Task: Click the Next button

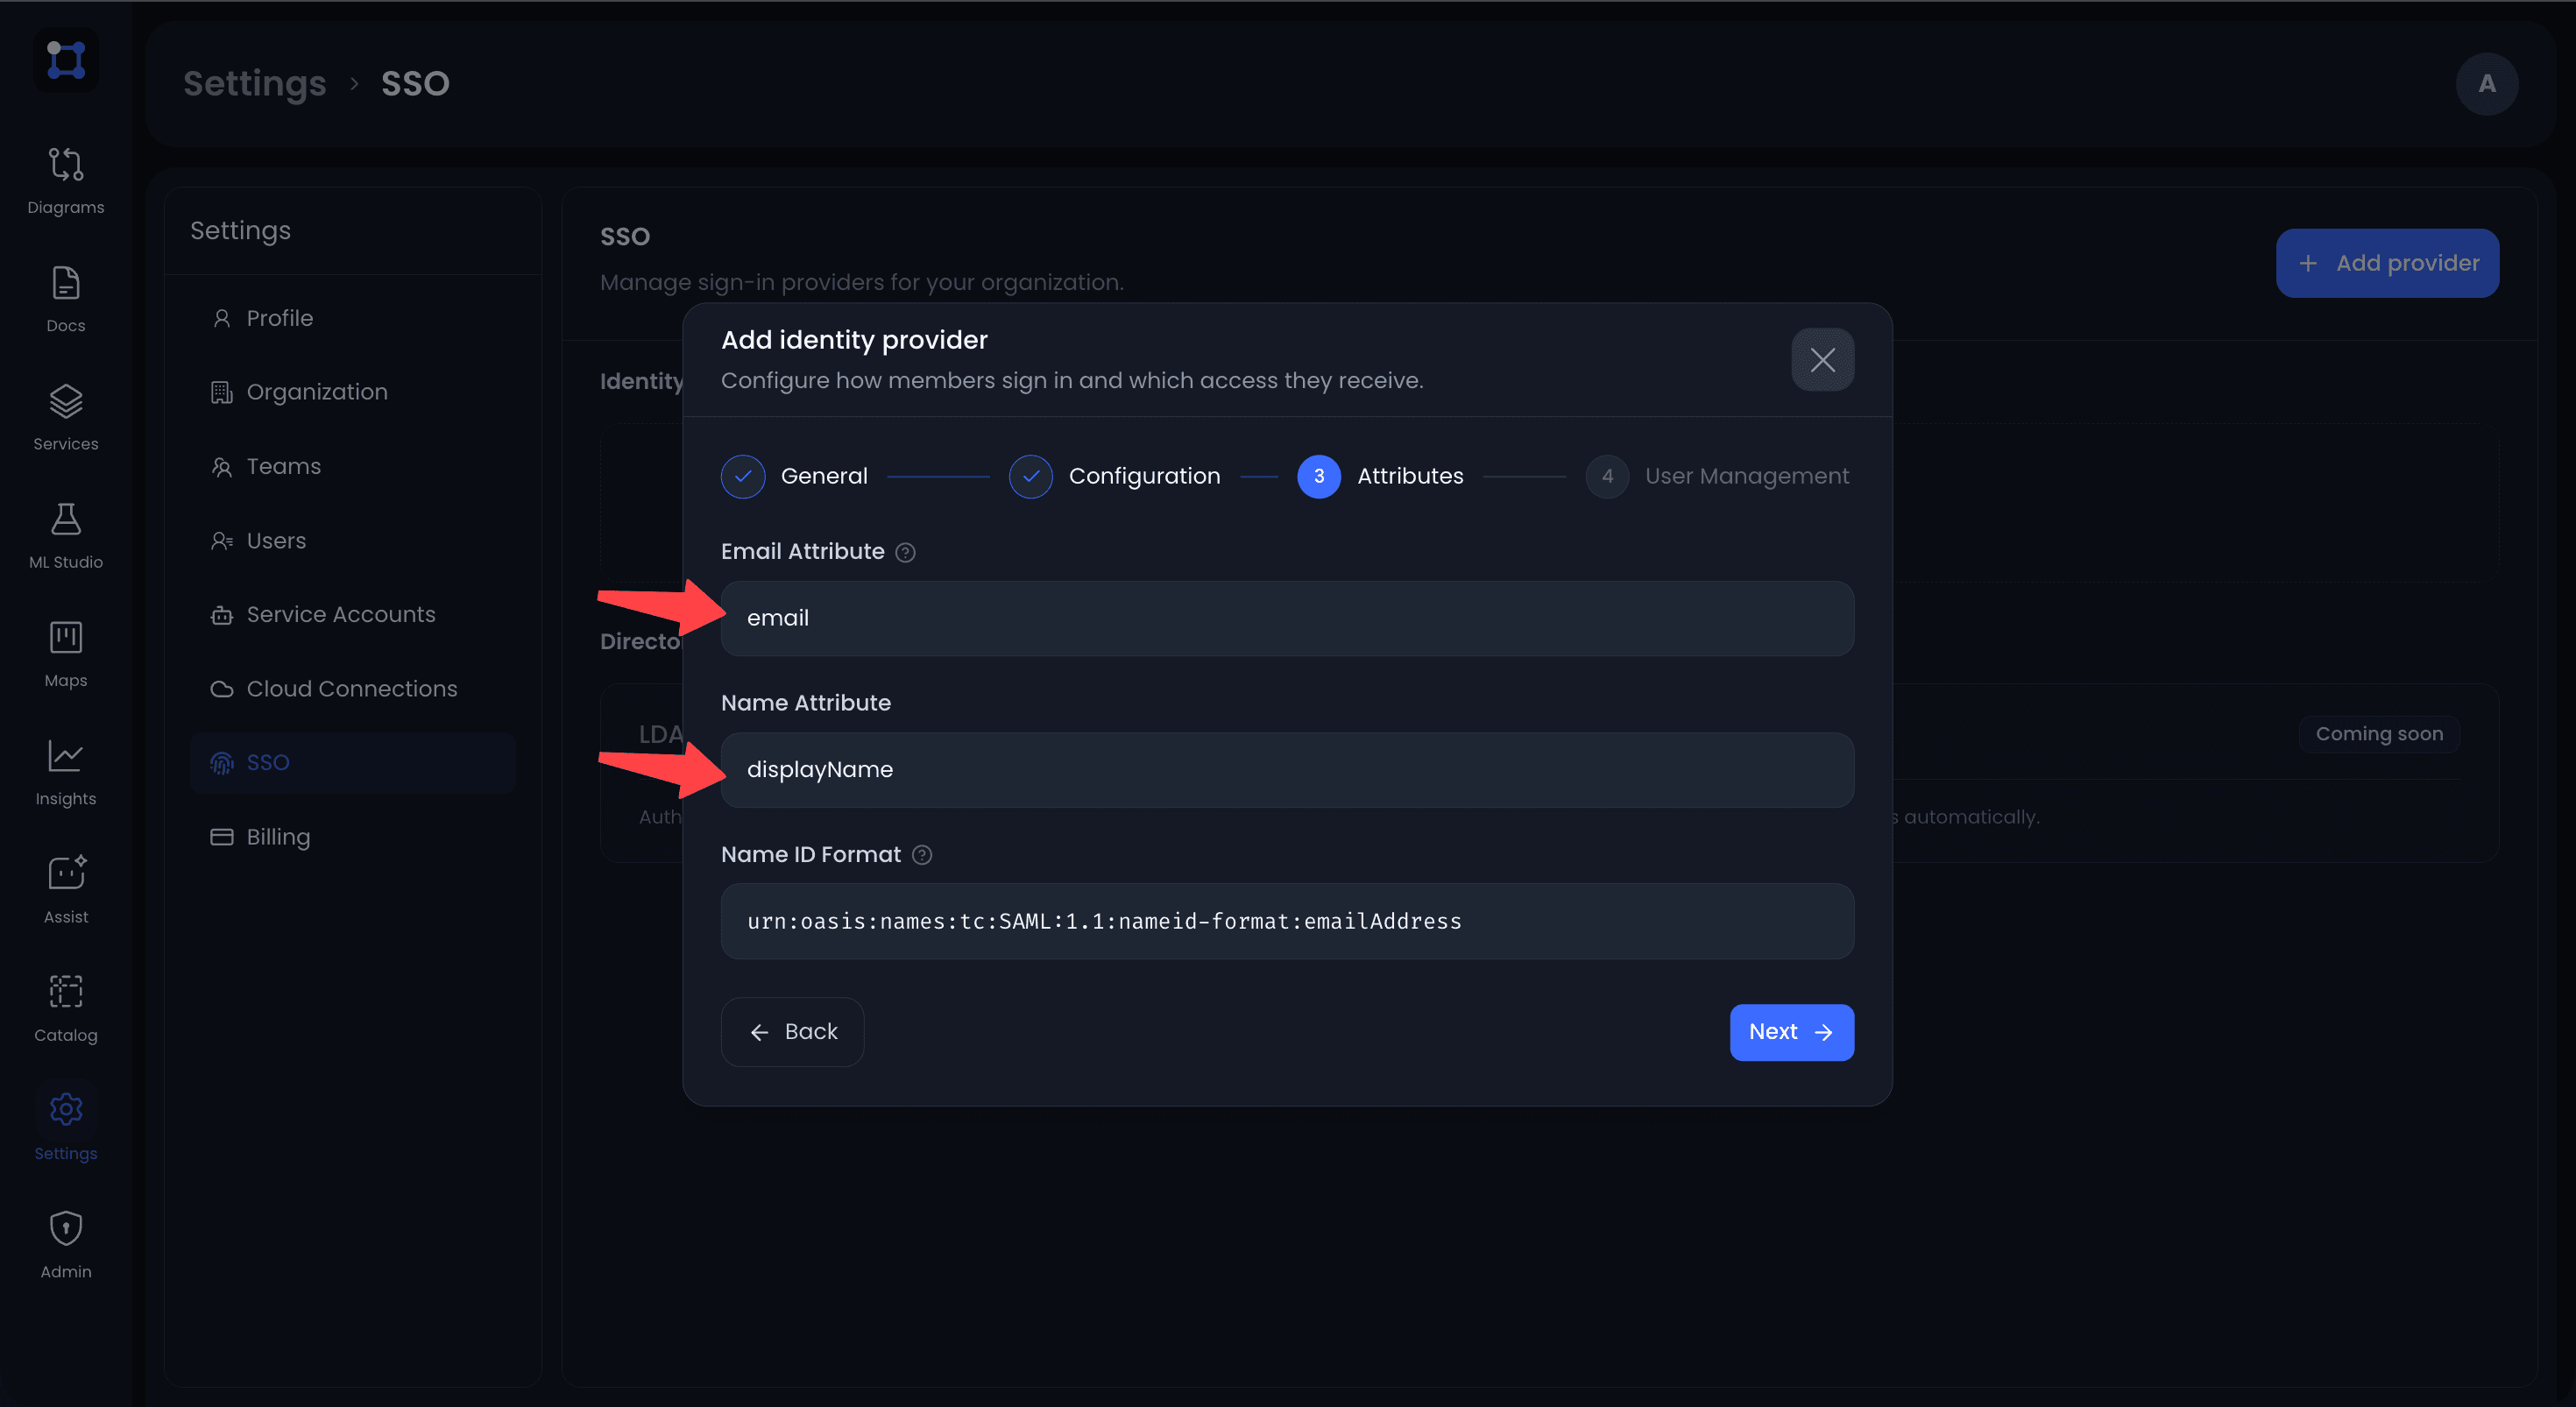Action: [x=1791, y=1032]
